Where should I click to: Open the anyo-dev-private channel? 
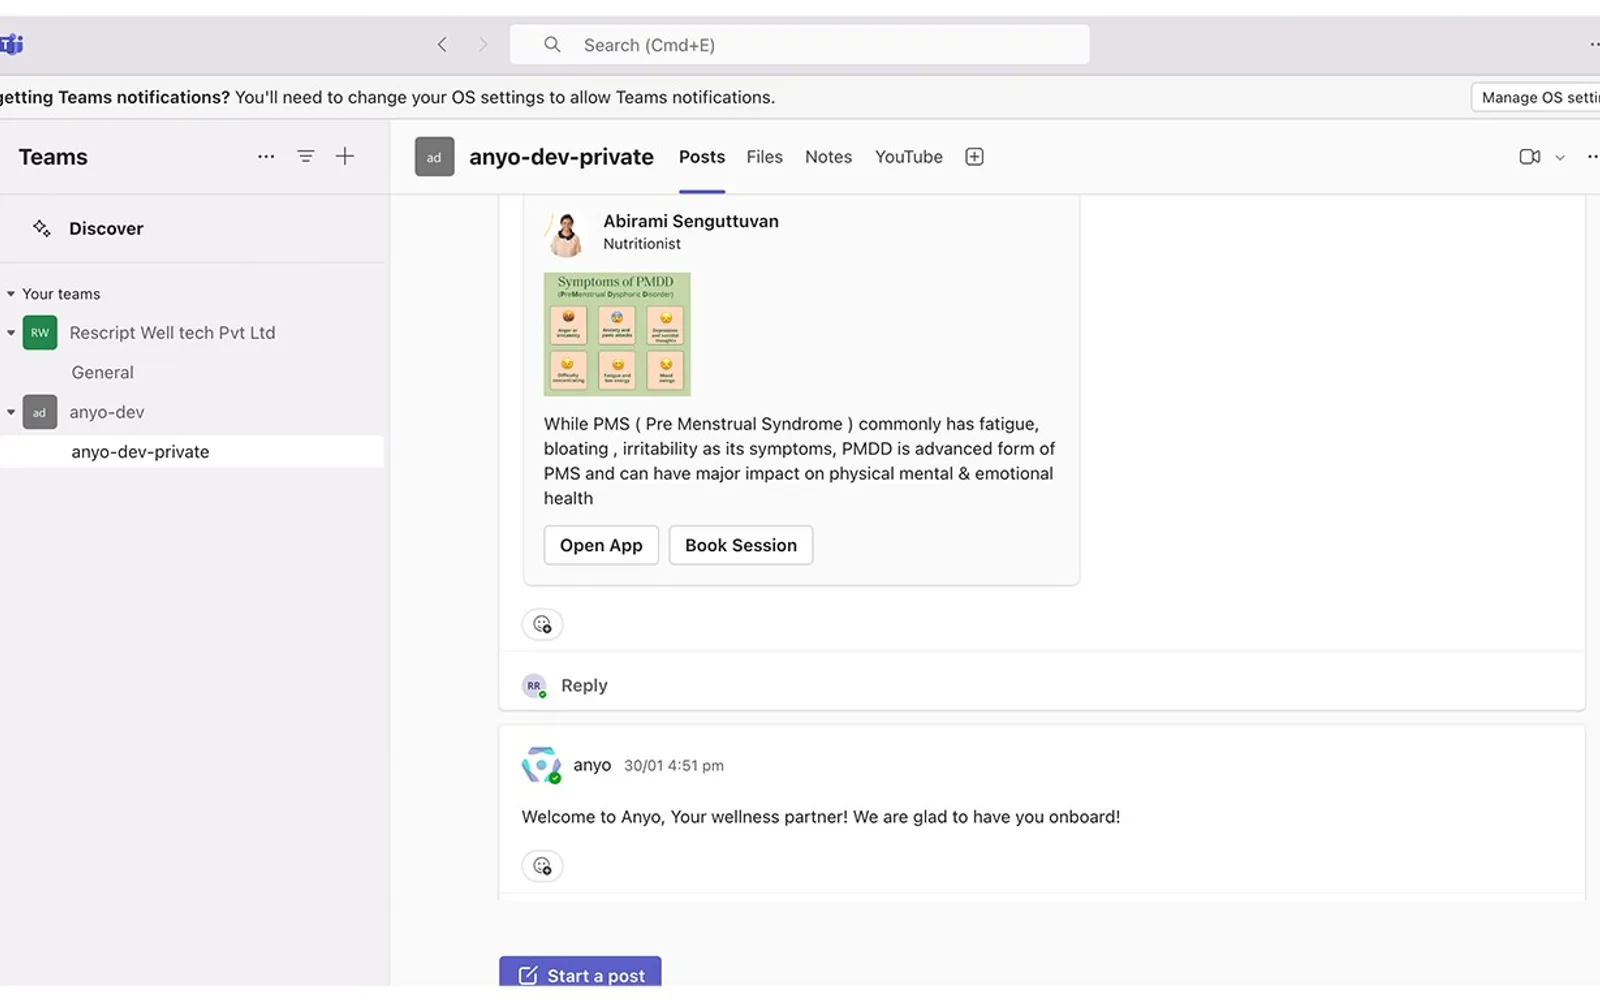tap(192, 452)
